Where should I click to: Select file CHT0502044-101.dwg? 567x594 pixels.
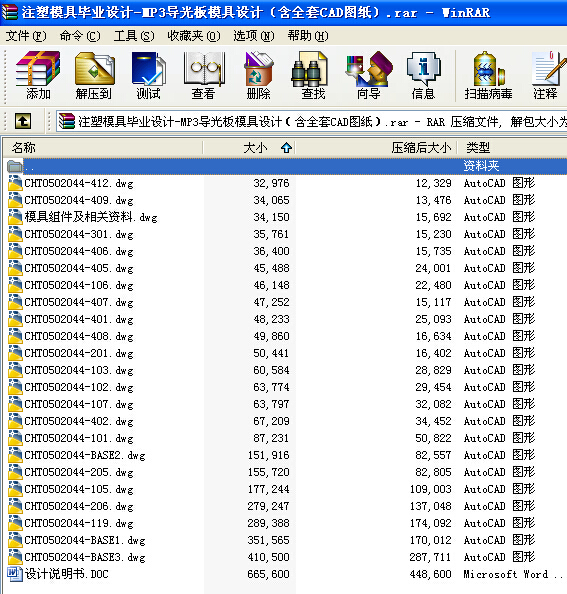tap(79, 438)
